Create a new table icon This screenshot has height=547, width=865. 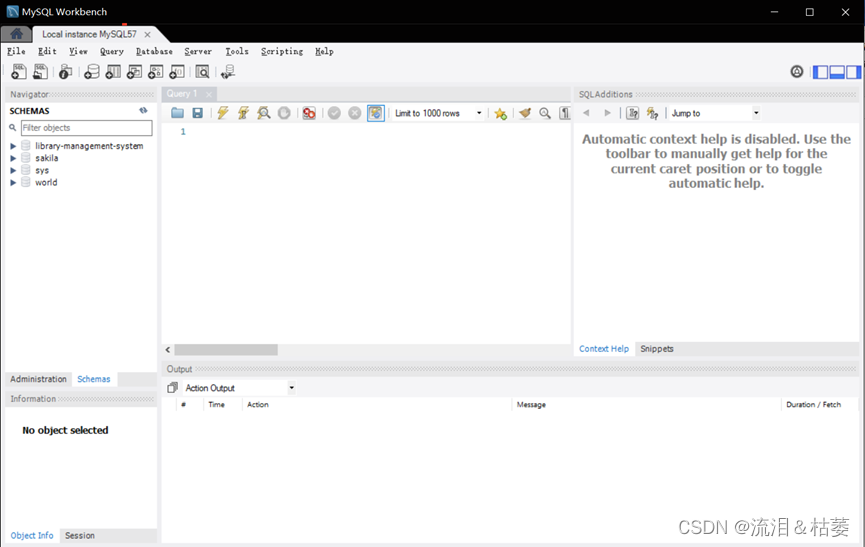(113, 72)
